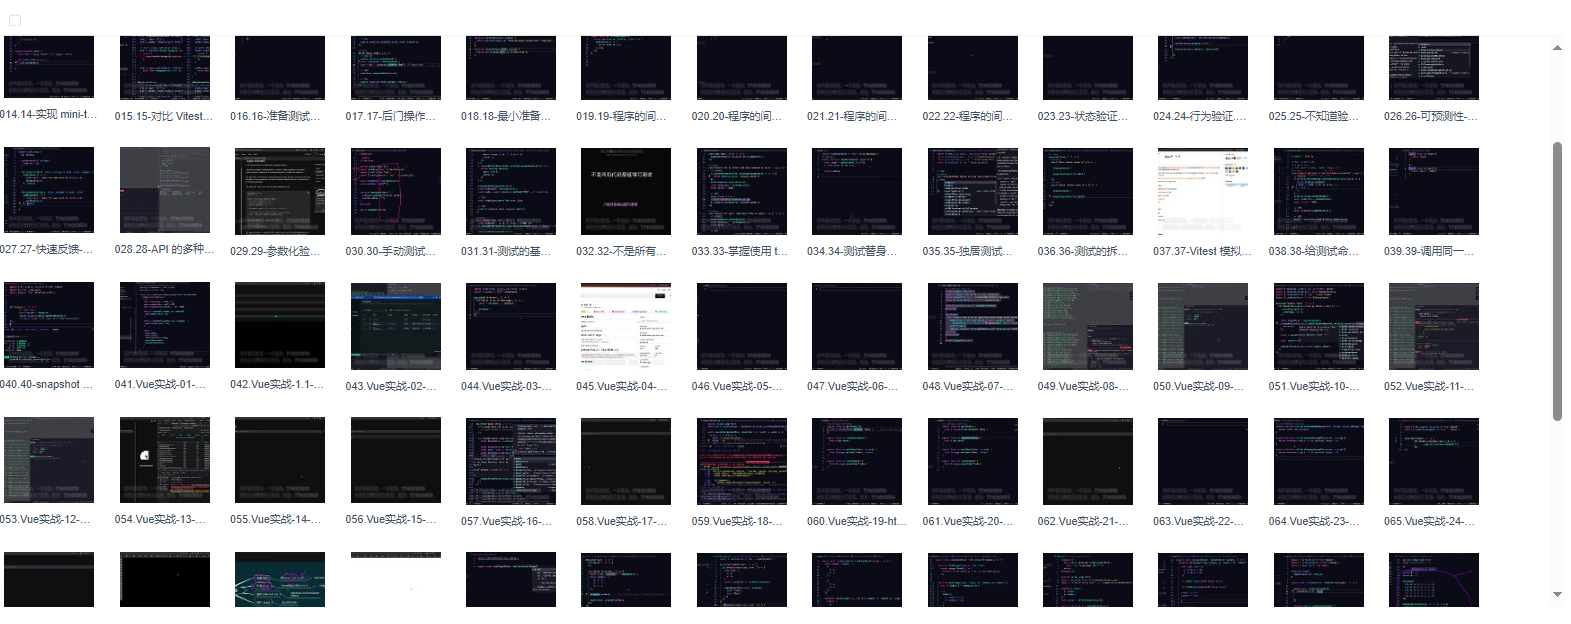Click the scrollbar down arrow
This screenshot has height=624, width=1571.
[1557, 595]
